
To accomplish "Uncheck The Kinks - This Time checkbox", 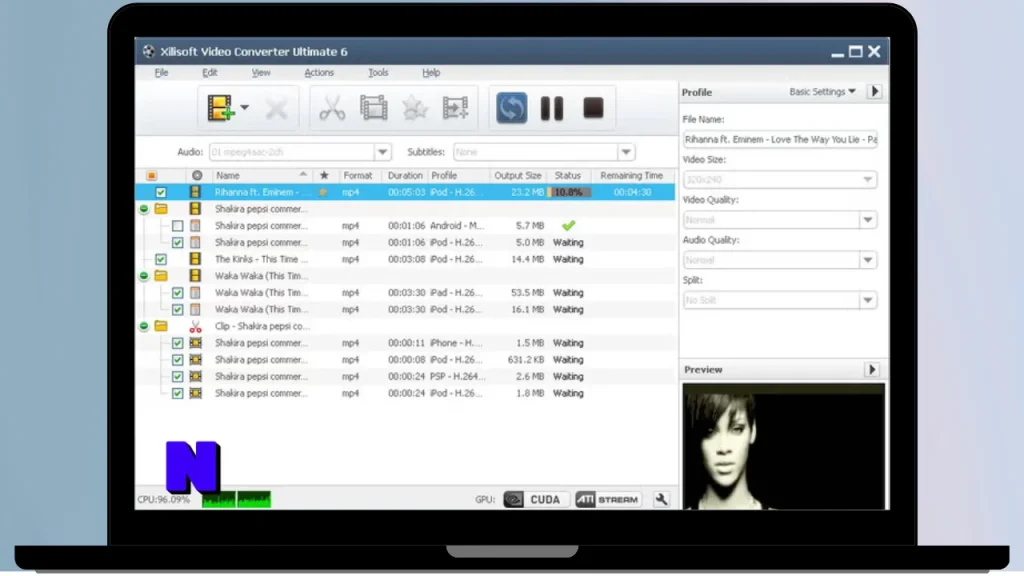I will pos(161,259).
